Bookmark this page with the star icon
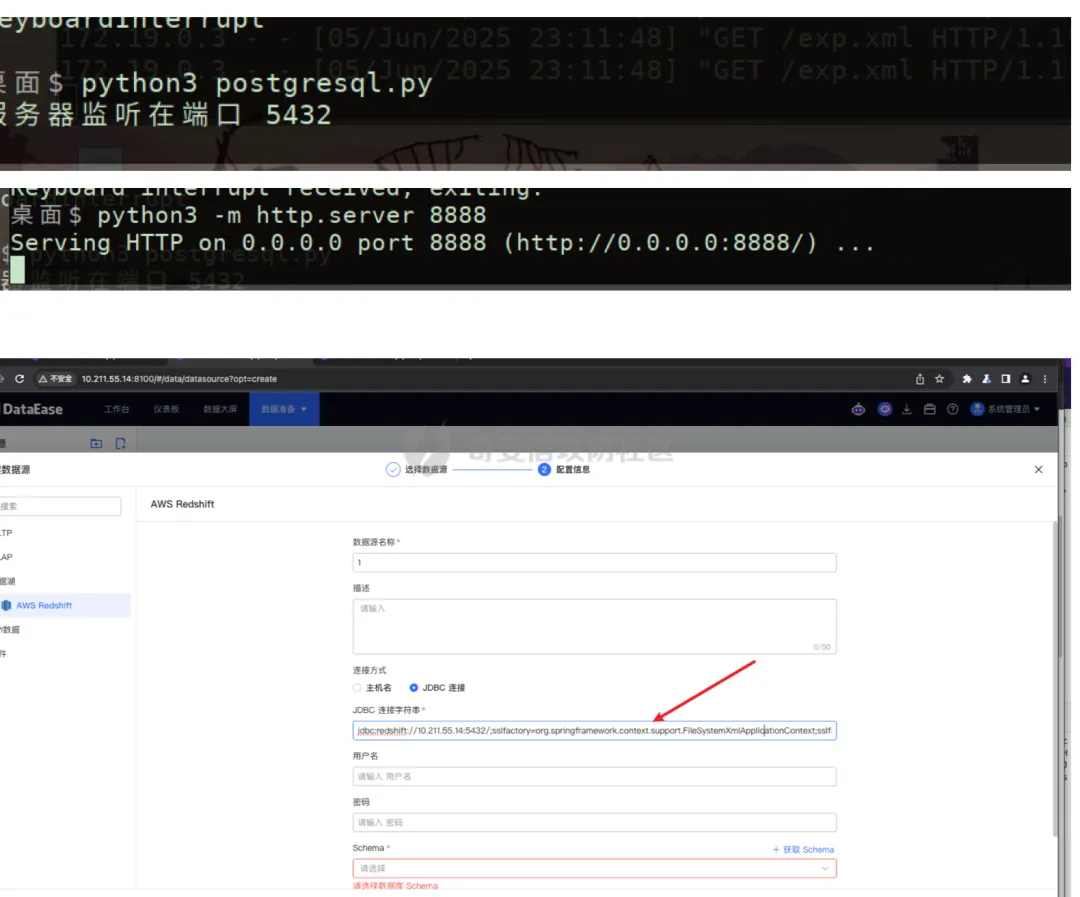Image resolution: width=1080 pixels, height=897 pixels. (939, 379)
